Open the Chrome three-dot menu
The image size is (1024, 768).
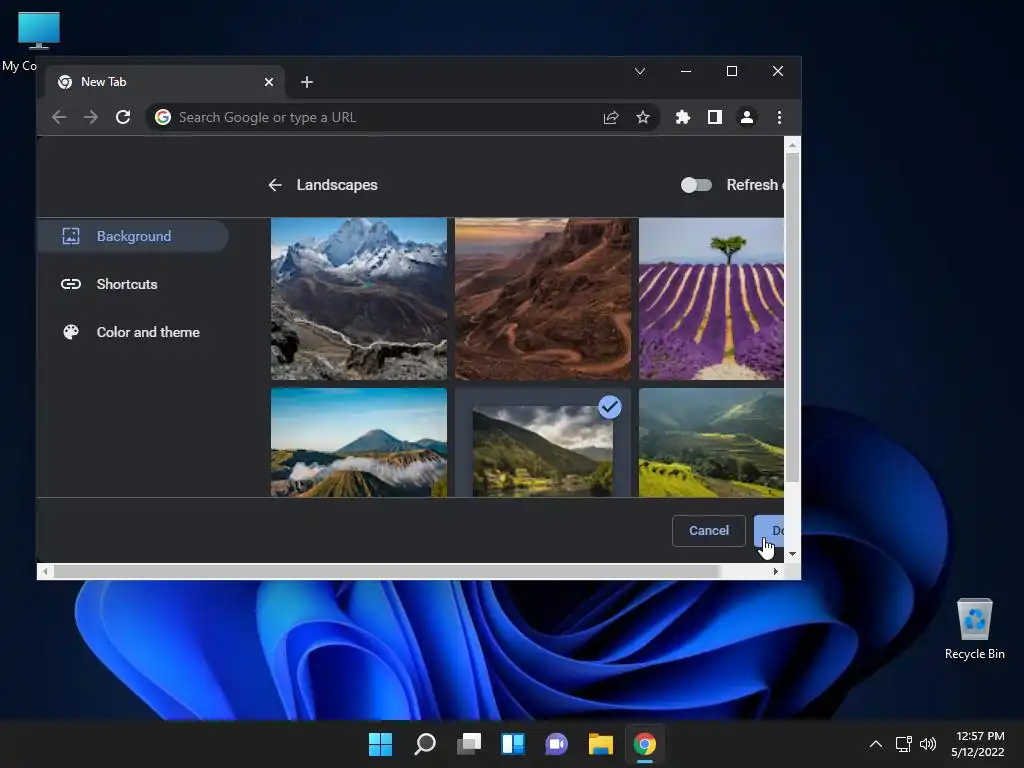(x=779, y=118)
